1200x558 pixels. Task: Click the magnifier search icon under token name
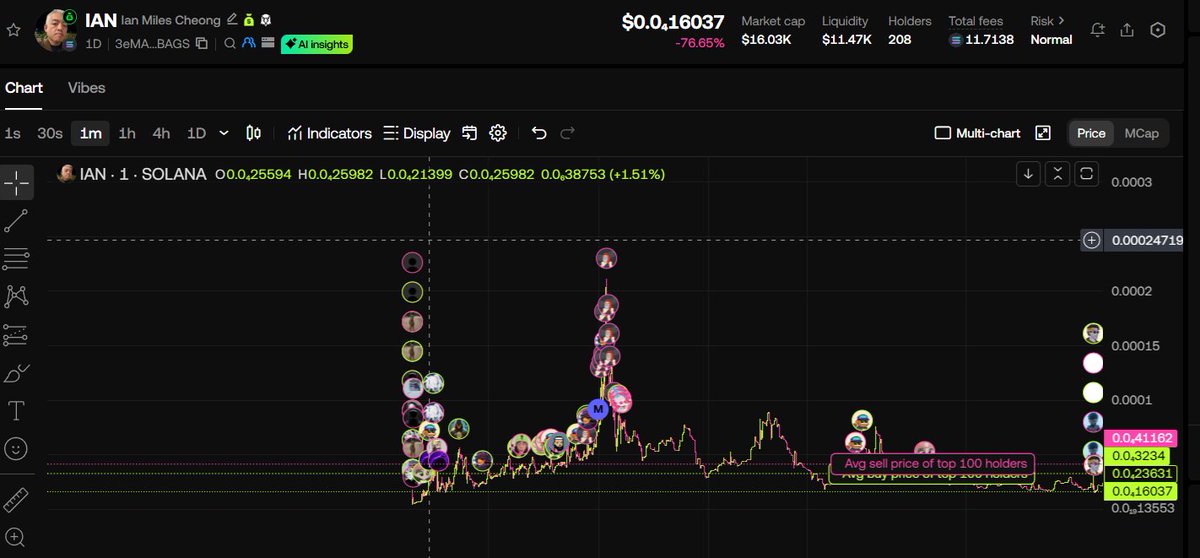pyautogui.click(x=230, y=44)
